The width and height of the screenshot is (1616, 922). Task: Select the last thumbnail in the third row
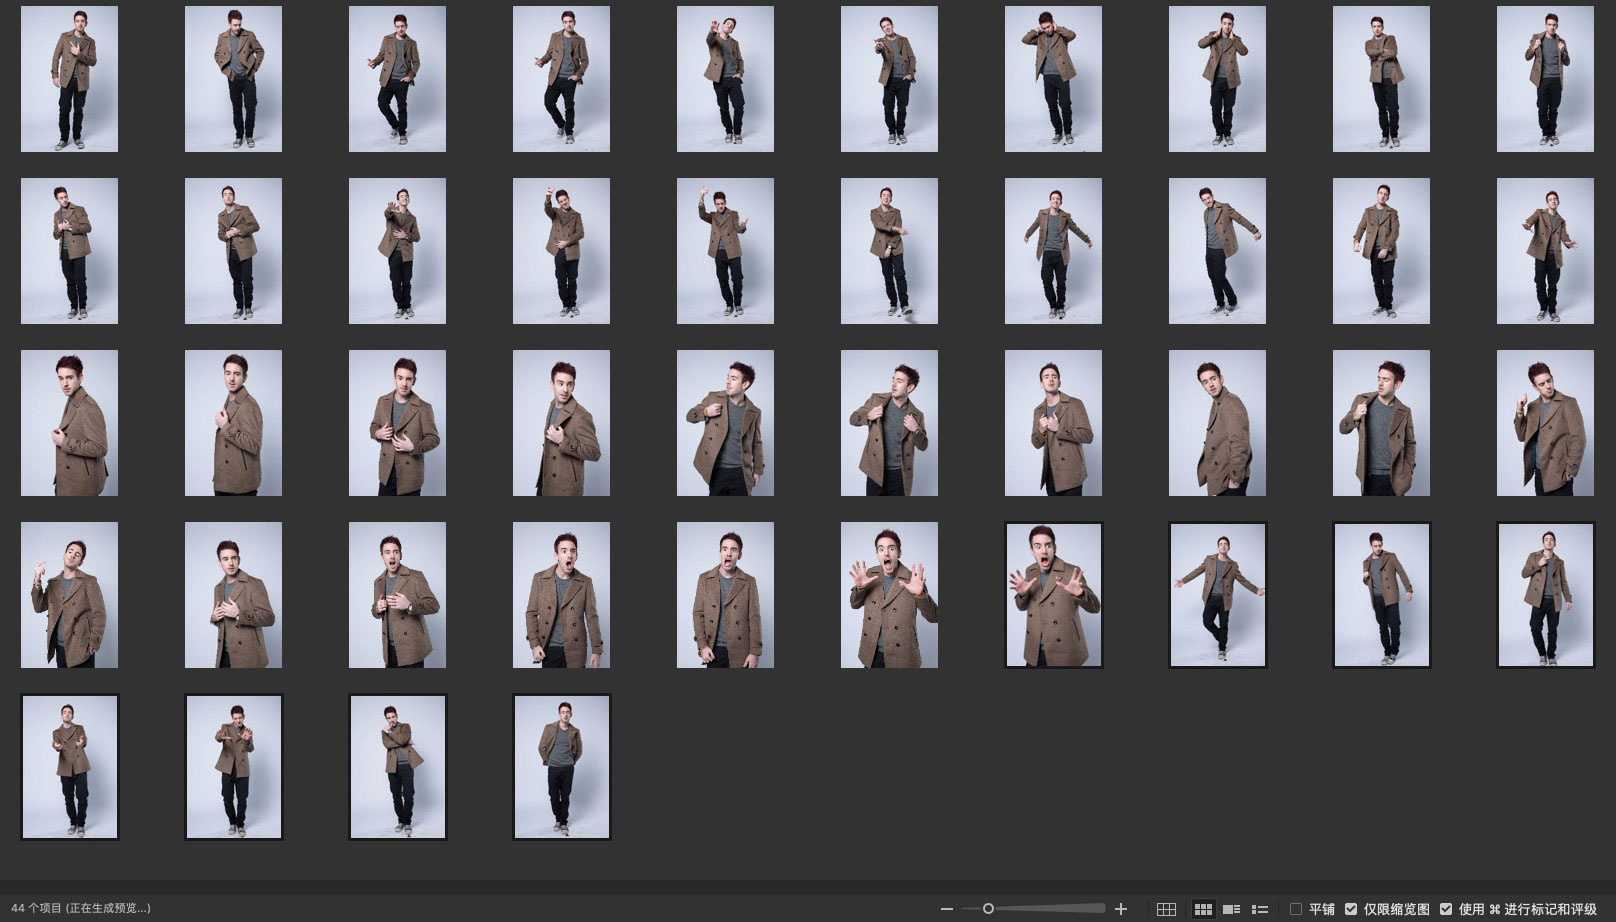(x=1545, y=423)
